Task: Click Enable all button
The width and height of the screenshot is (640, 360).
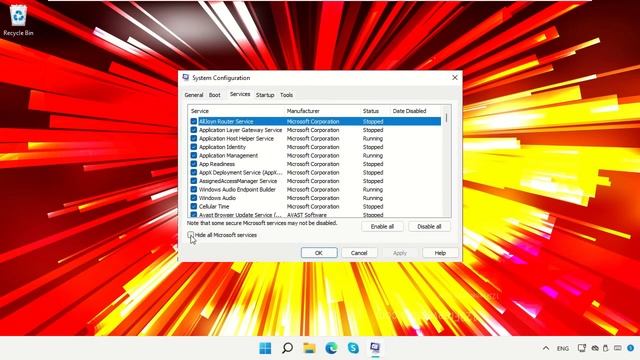Action: tap(382, 227)
